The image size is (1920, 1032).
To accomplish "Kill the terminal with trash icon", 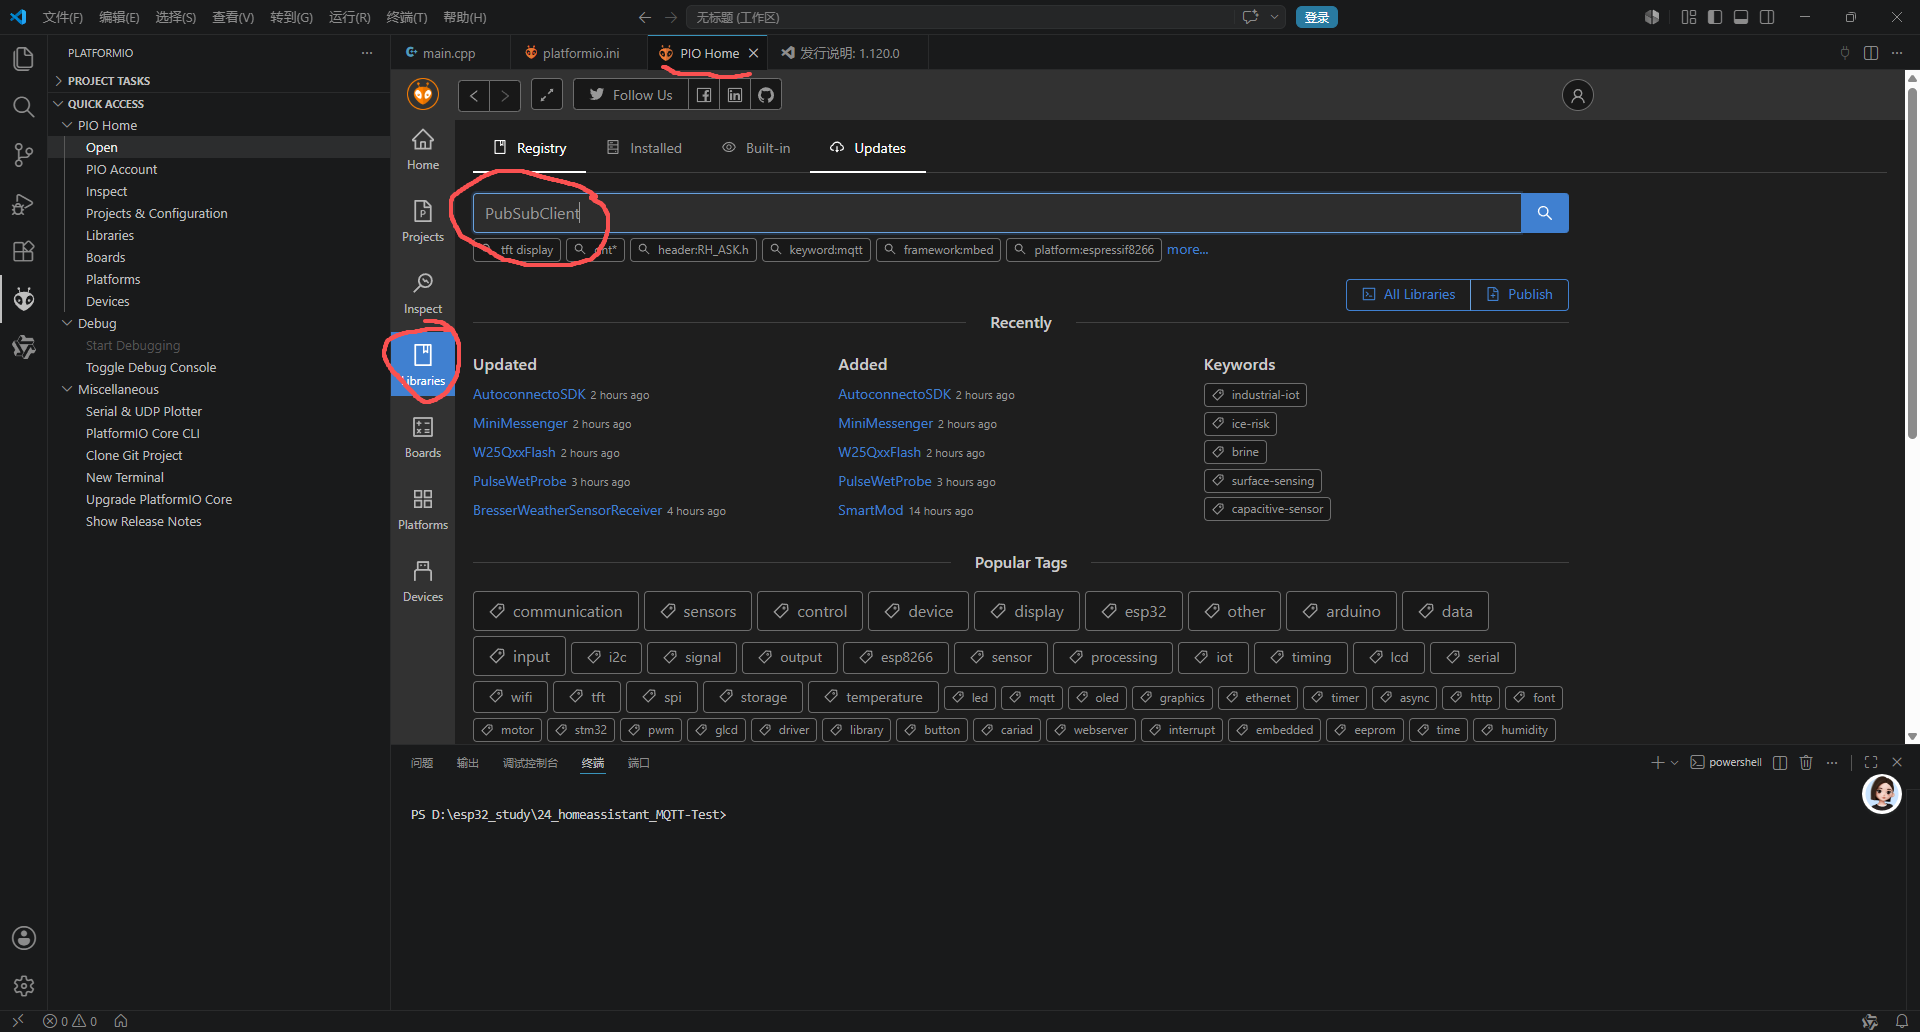I will click(1806, 762).
